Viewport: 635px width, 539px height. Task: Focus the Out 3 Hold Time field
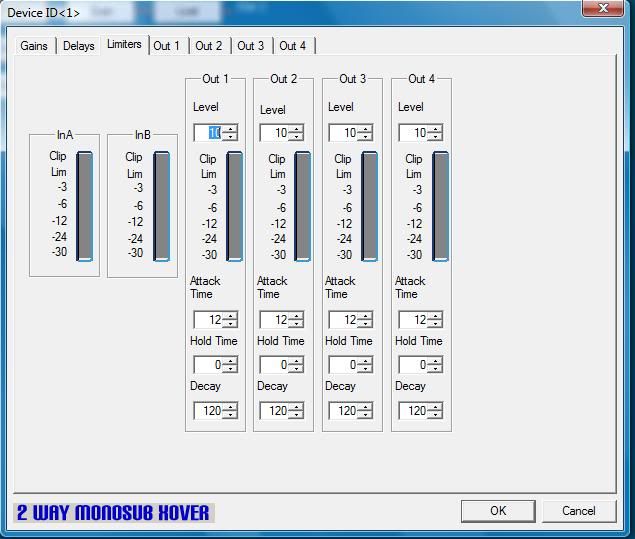343,365
